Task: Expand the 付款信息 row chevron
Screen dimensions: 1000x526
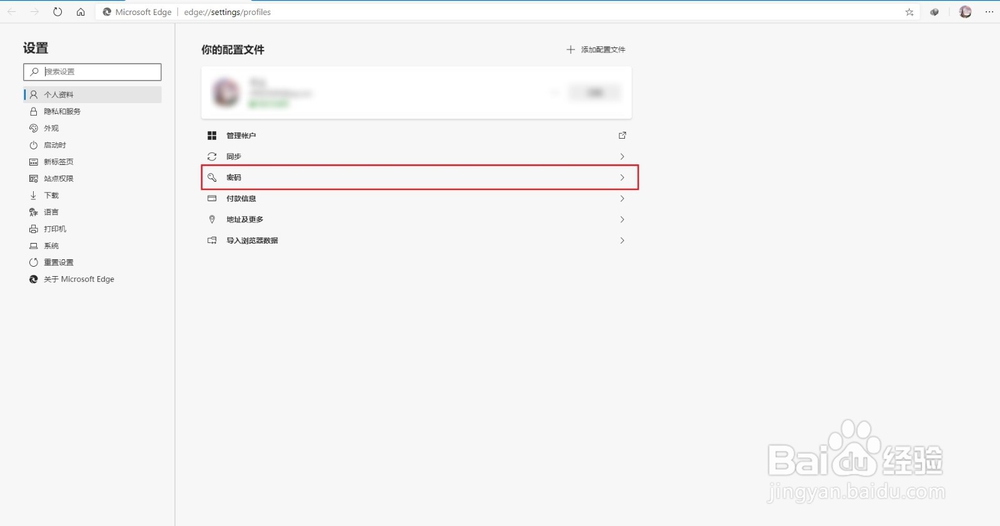Action: 622,198
